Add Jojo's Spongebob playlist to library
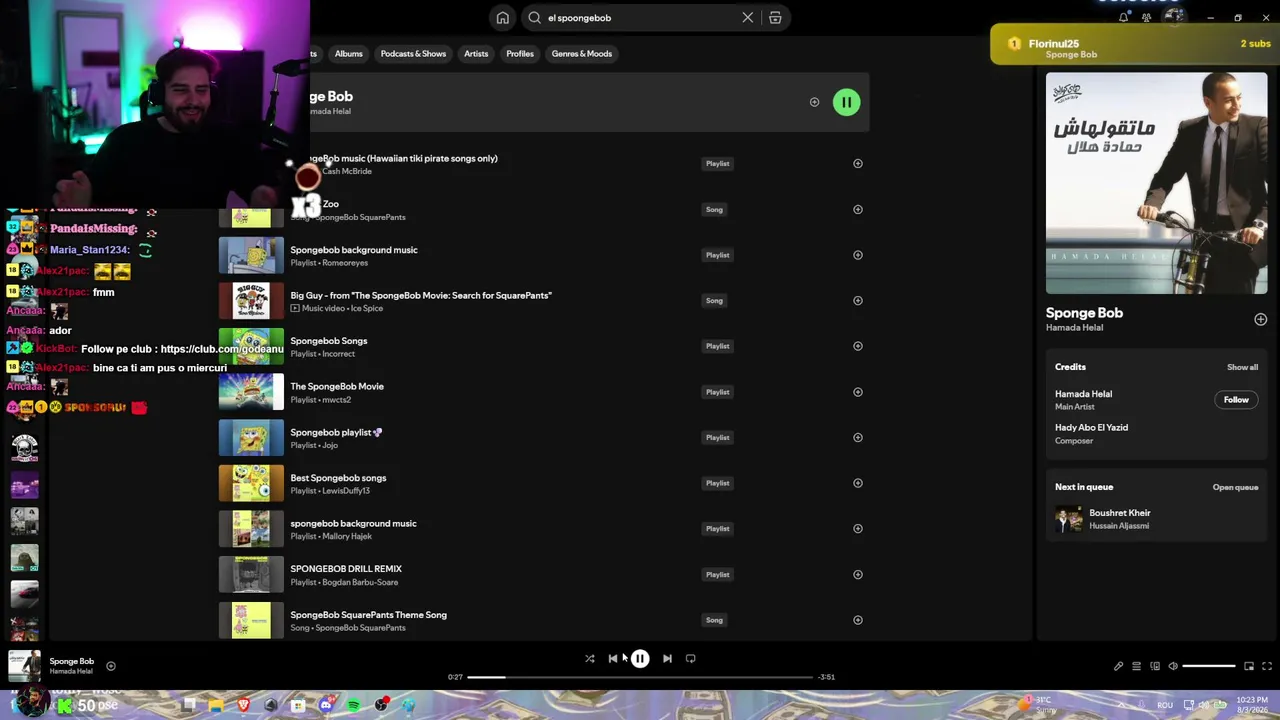The image size is (1280, 720). (857, 438)
